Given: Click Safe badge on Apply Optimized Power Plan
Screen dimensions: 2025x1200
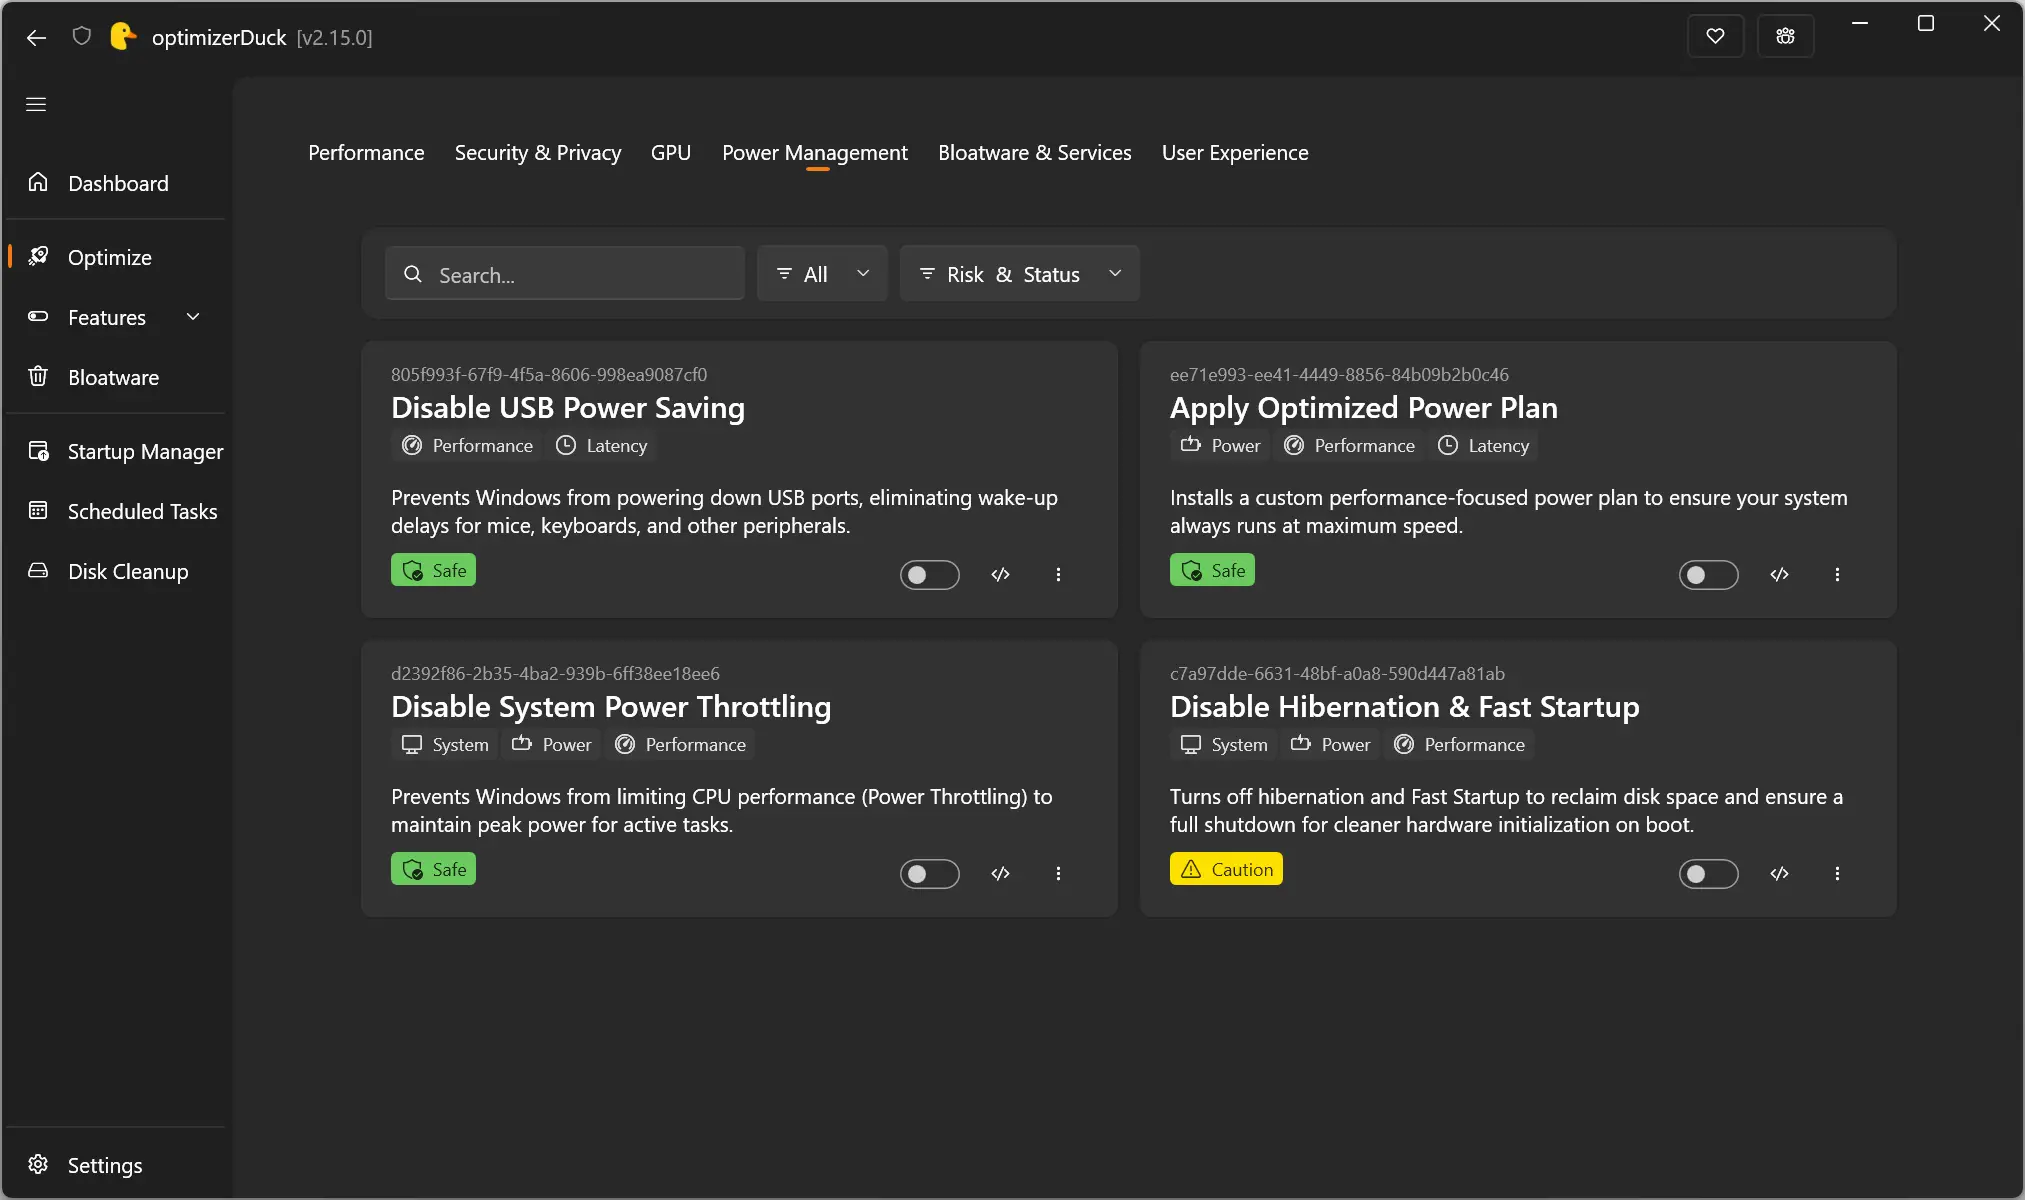Looking at the screenshot, I should click(1212, 570).
